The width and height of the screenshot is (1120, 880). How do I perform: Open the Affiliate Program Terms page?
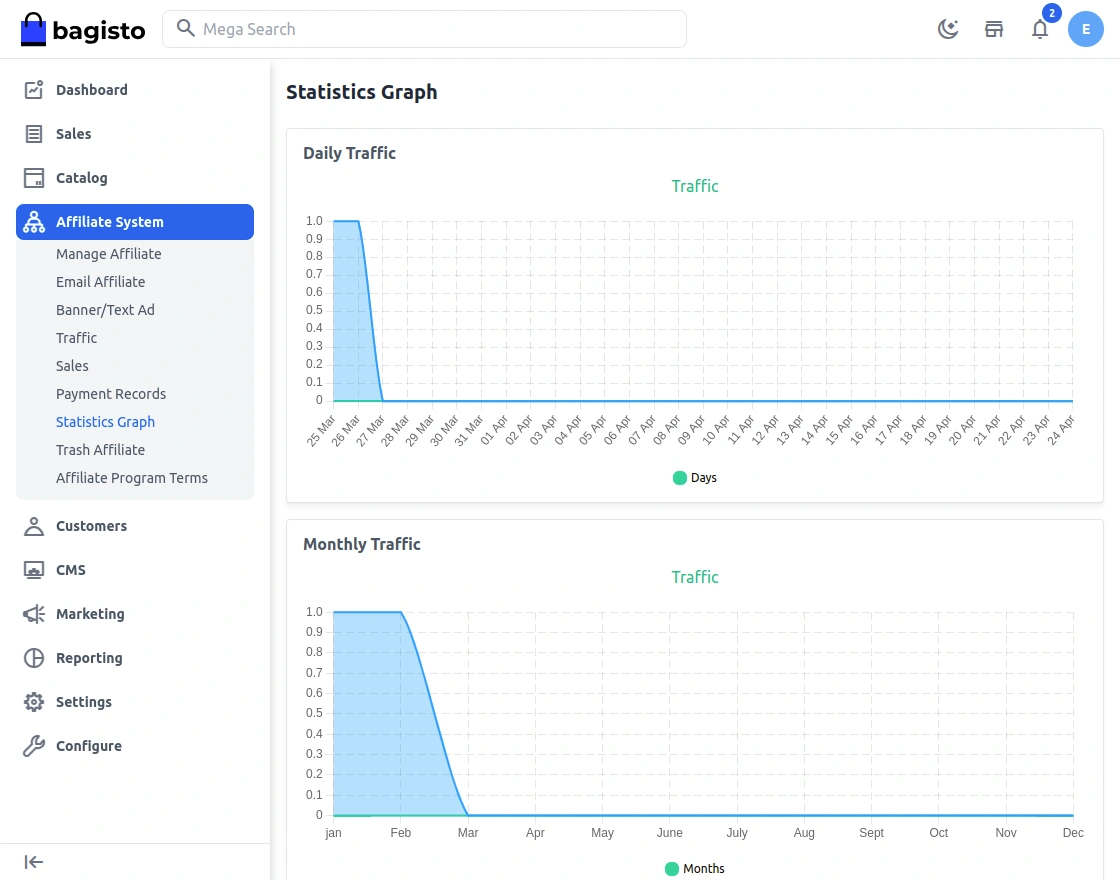[x=131, y=477]
